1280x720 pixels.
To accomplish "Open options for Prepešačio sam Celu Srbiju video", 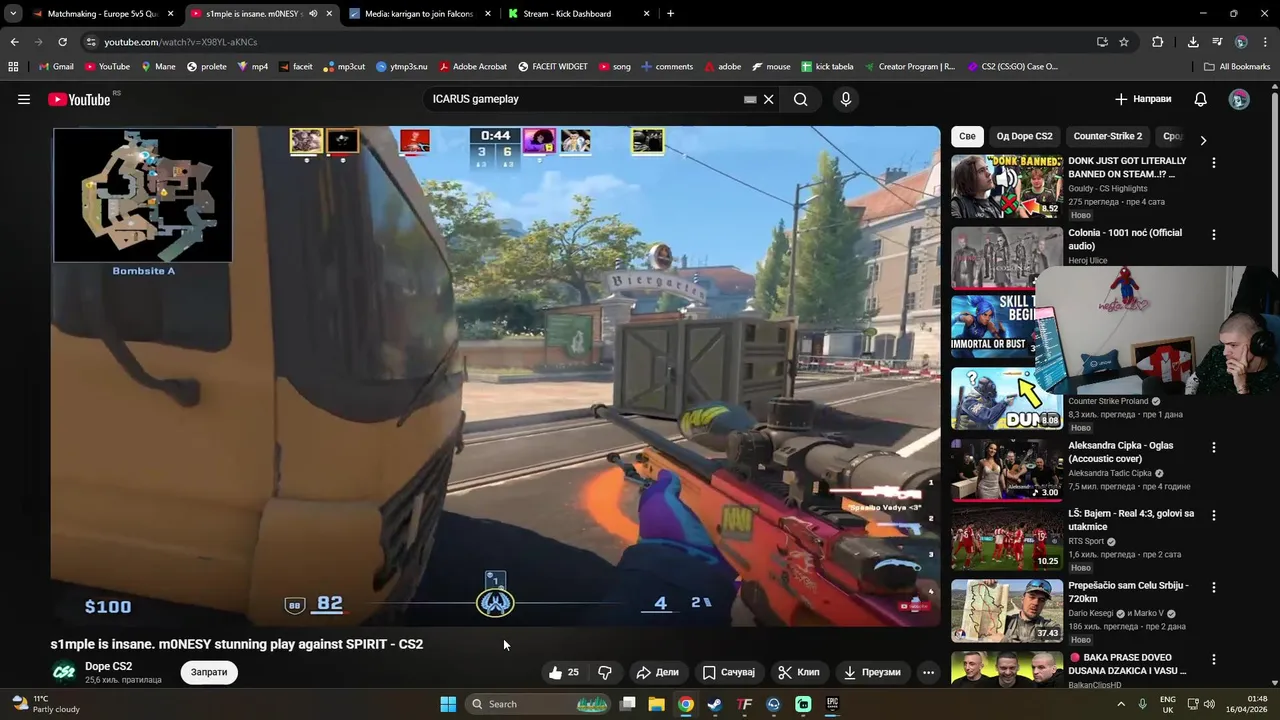I will 1214,588.
